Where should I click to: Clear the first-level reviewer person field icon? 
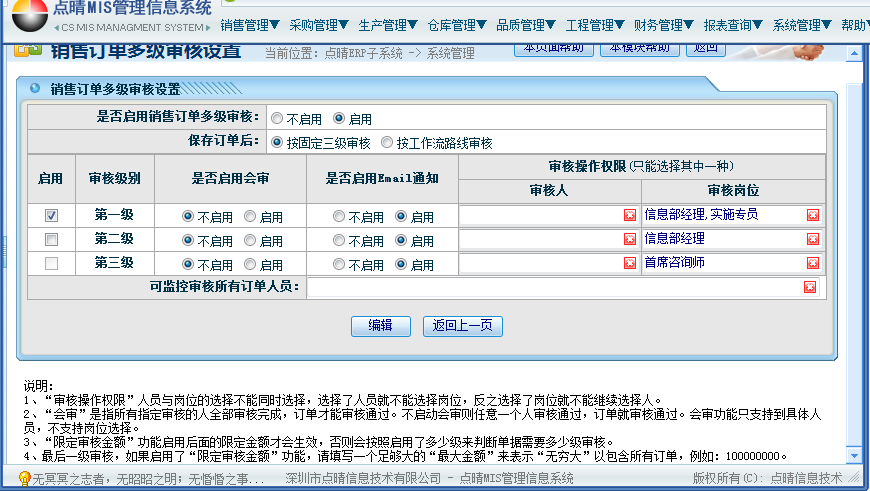click(629, 215)
